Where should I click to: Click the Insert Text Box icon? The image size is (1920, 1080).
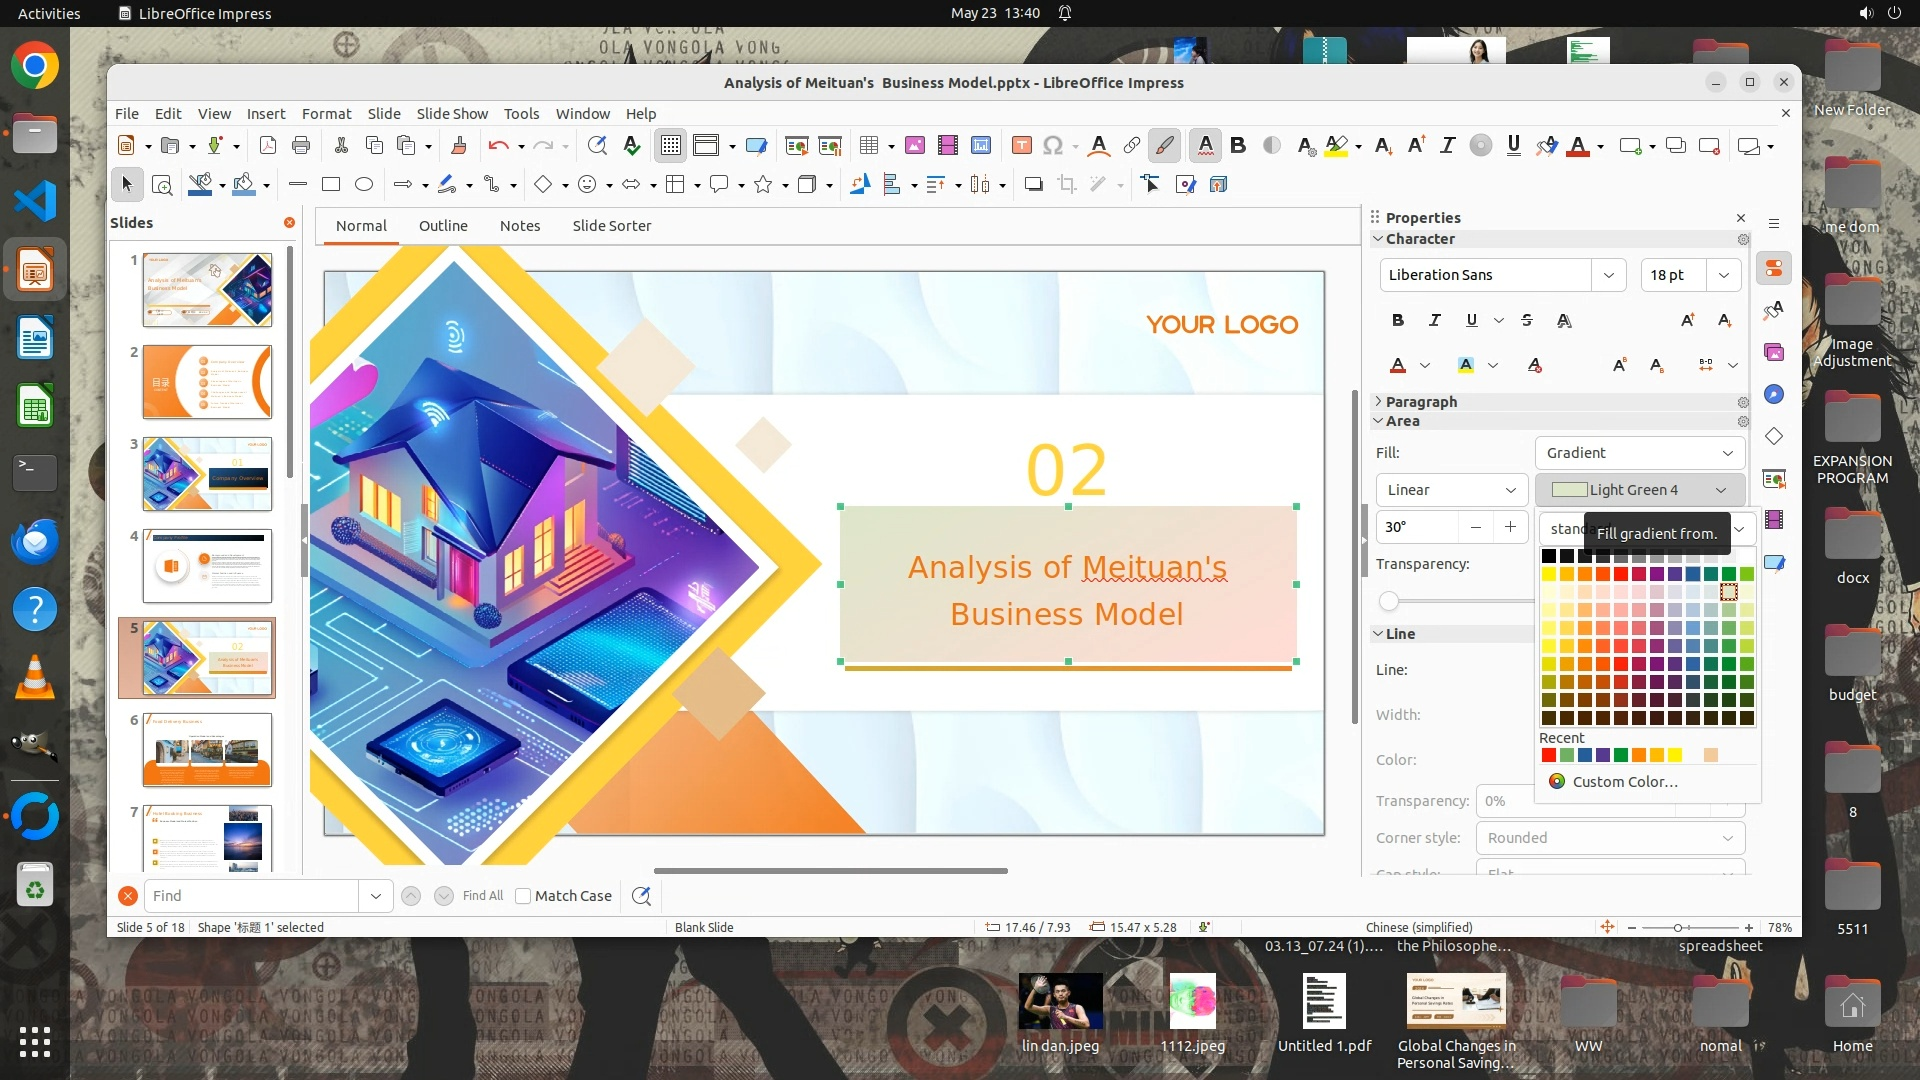pos(1021,146)
